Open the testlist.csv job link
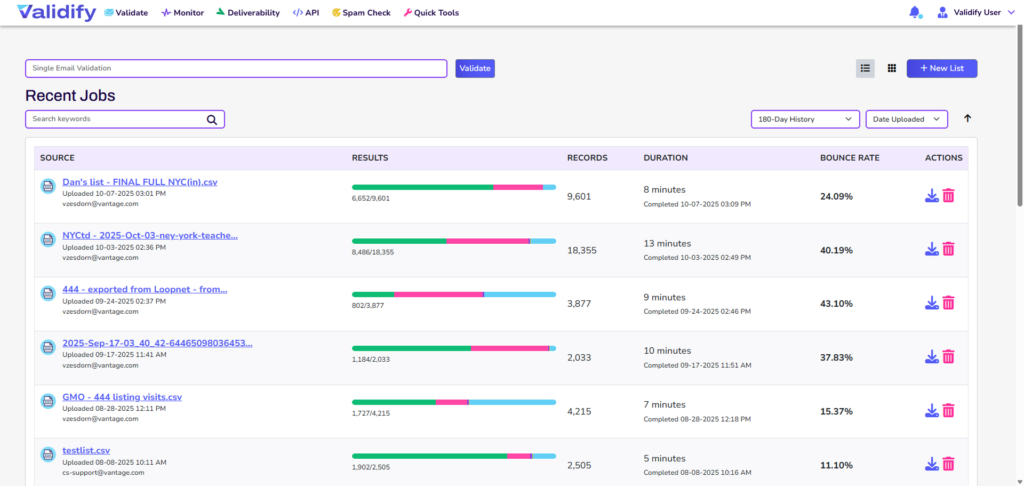Viewport: 1024px width, 486px height. tap(86, 451)
